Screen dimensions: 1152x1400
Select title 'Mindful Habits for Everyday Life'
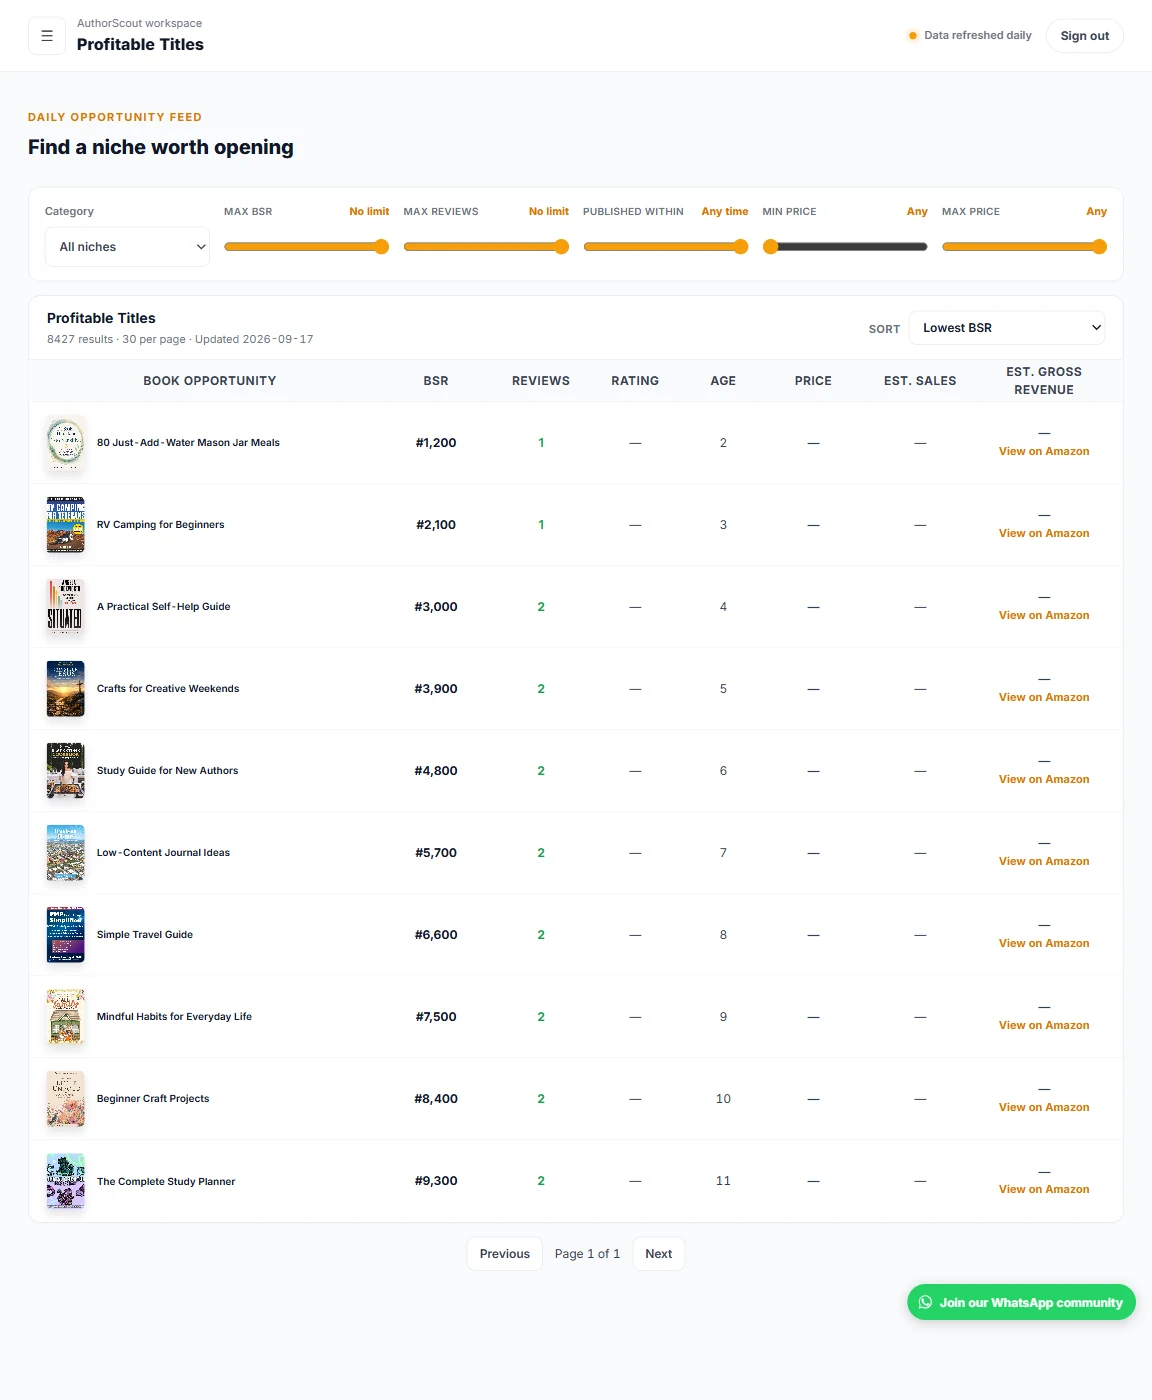pyautogui.click(x=174, y=1017)
